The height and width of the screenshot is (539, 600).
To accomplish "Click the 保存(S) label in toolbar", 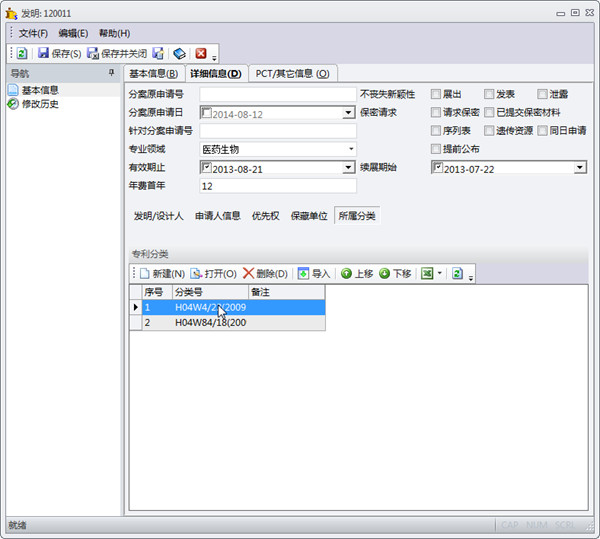I will pos(67,54).
